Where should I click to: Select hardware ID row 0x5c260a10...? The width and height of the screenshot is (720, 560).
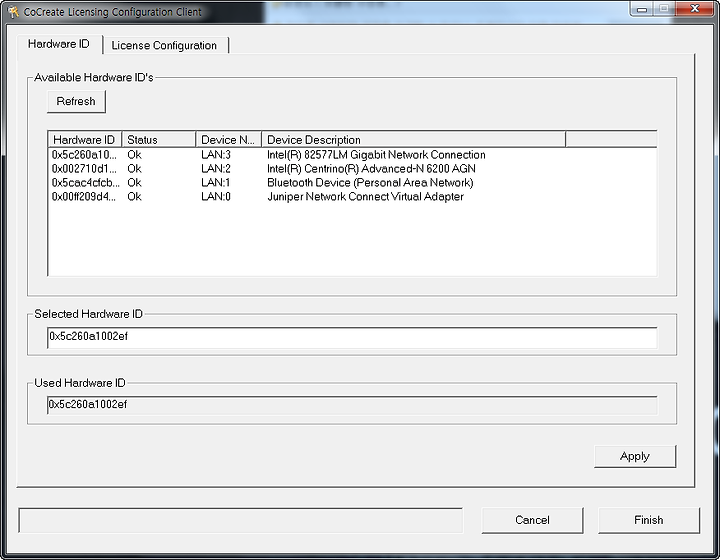[84, 155]
